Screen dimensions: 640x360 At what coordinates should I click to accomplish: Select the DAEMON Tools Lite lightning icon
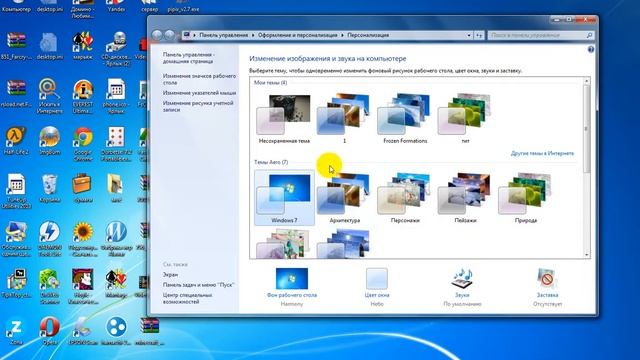49,239
